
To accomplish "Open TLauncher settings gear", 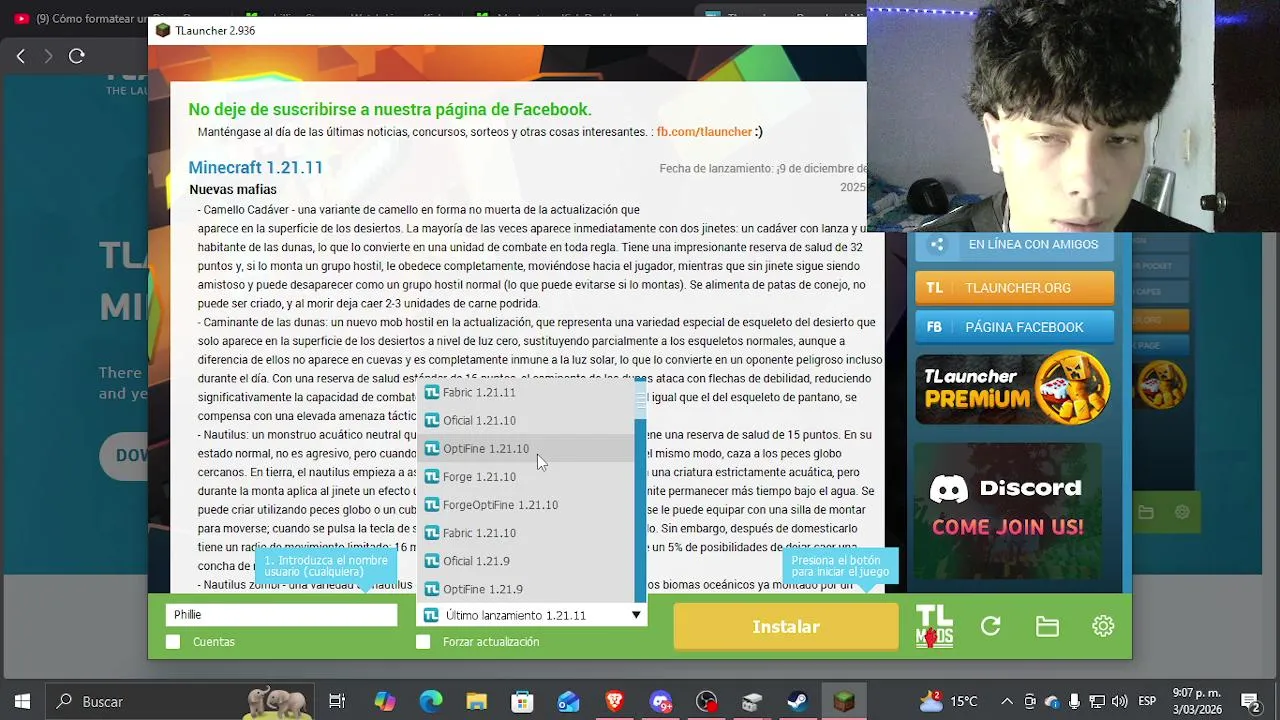I will point(1103,626).
